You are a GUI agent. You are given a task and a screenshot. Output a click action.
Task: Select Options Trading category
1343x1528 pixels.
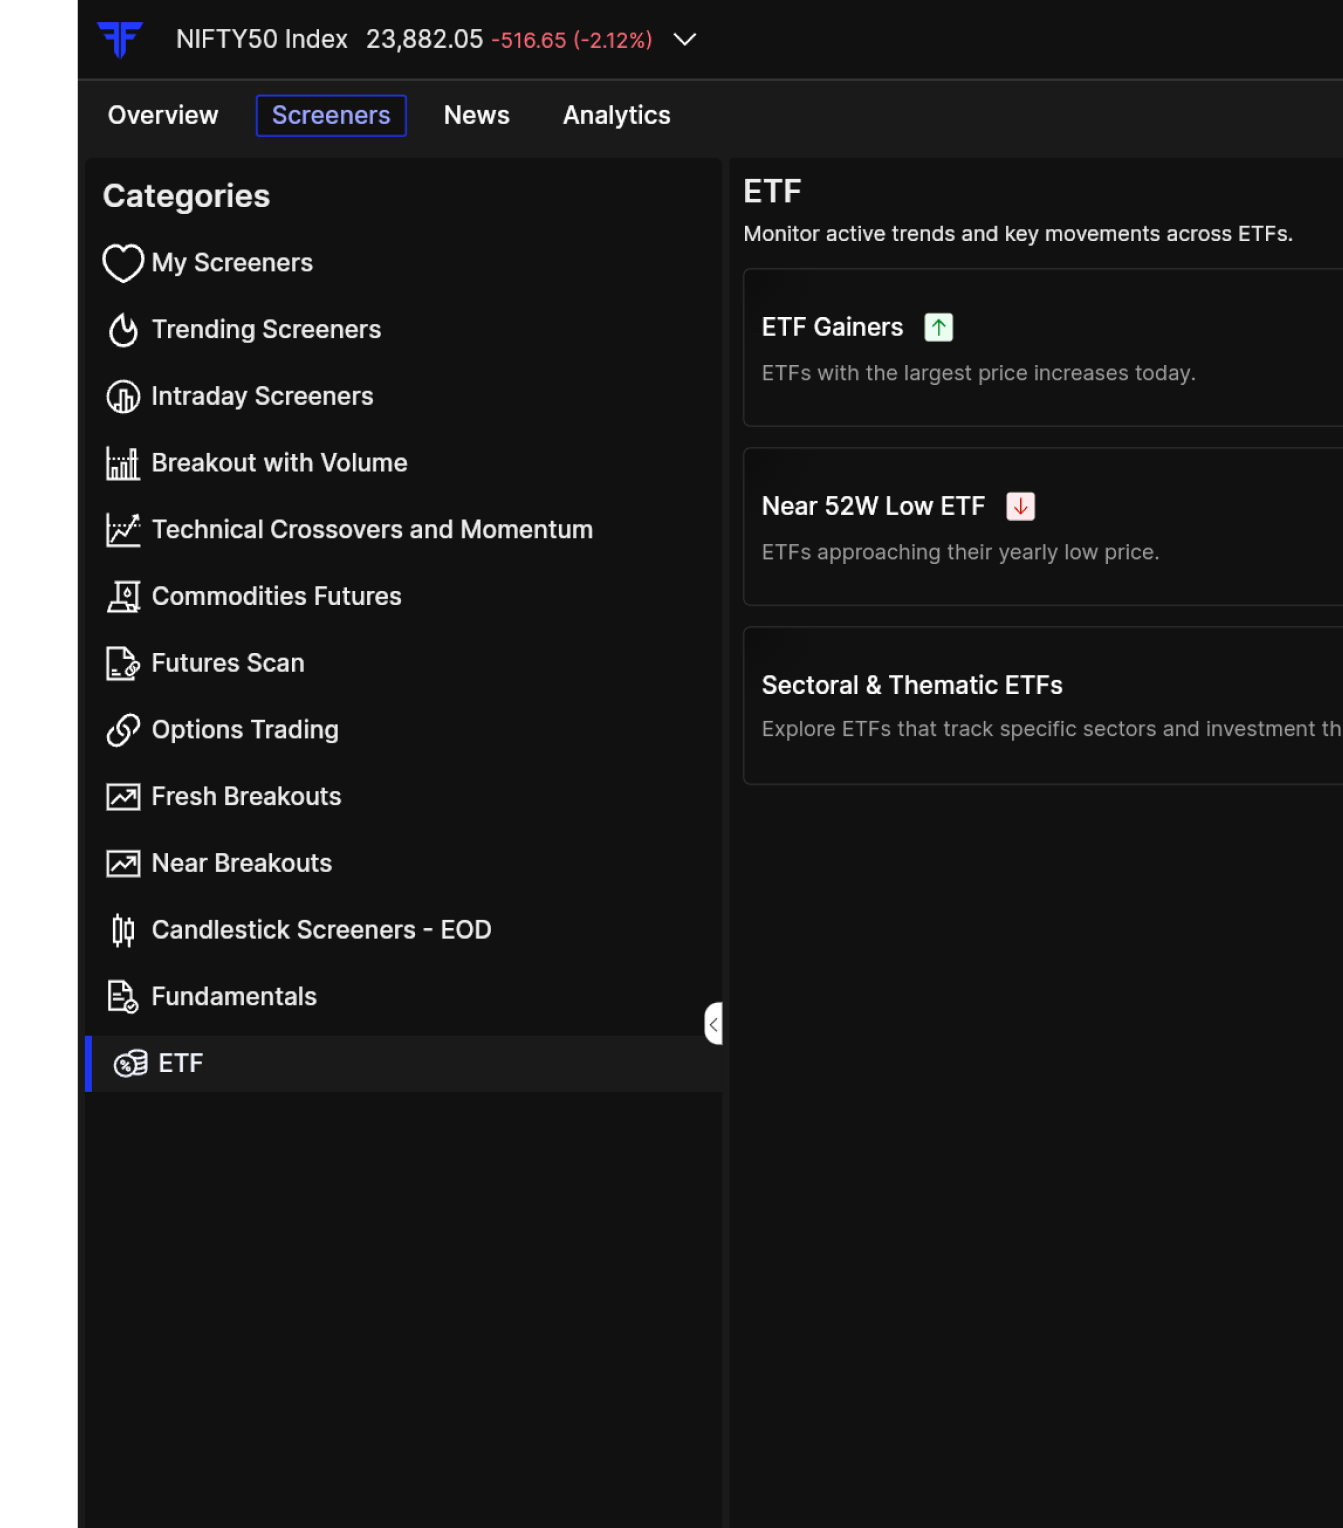point(245,730)
